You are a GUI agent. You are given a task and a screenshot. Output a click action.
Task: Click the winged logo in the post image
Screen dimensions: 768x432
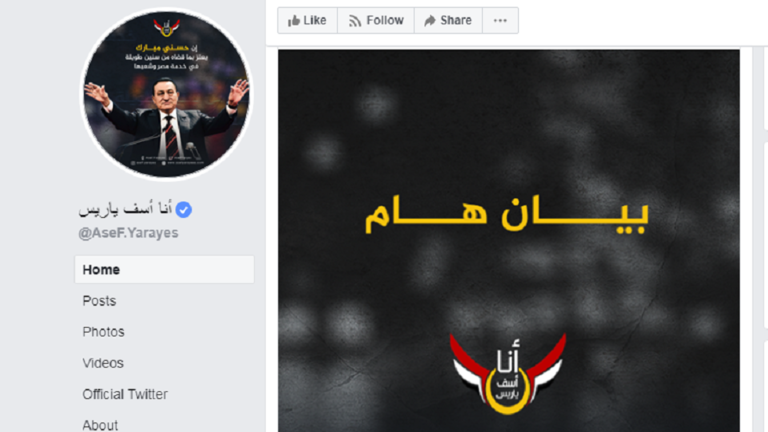coord(508,374)
